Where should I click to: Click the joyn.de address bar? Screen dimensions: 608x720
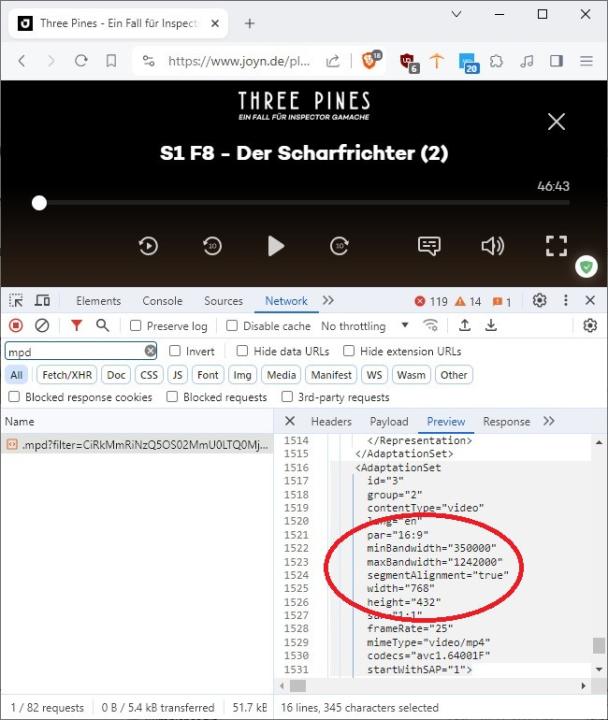[x=239, y=61]
